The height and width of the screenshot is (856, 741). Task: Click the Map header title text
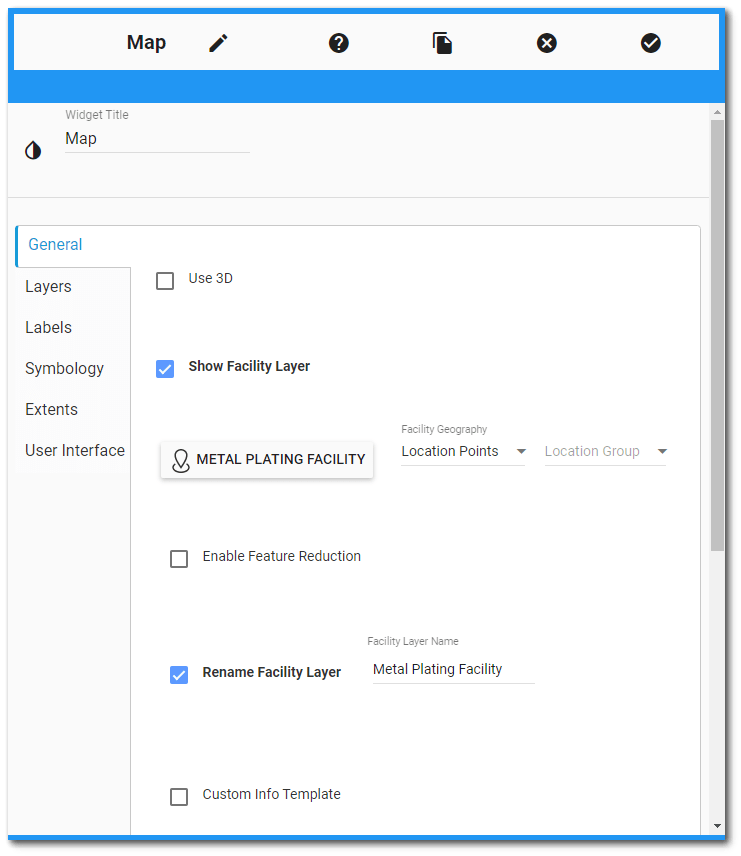coord(146,43)
